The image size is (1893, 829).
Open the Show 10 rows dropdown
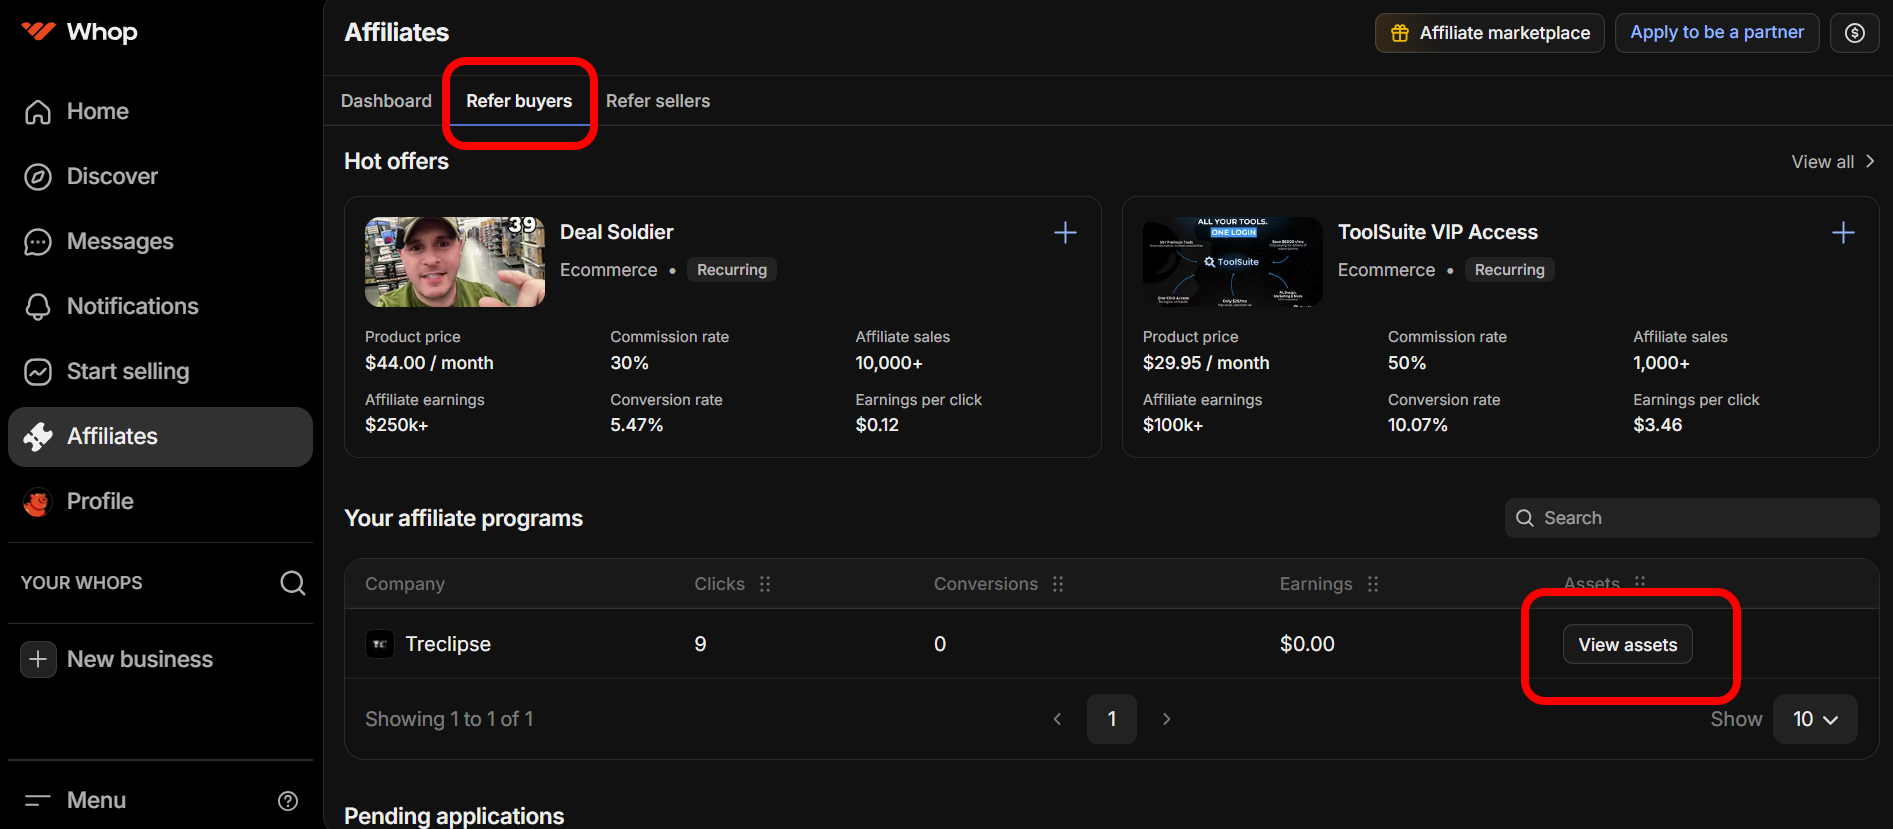[1815, 719]
